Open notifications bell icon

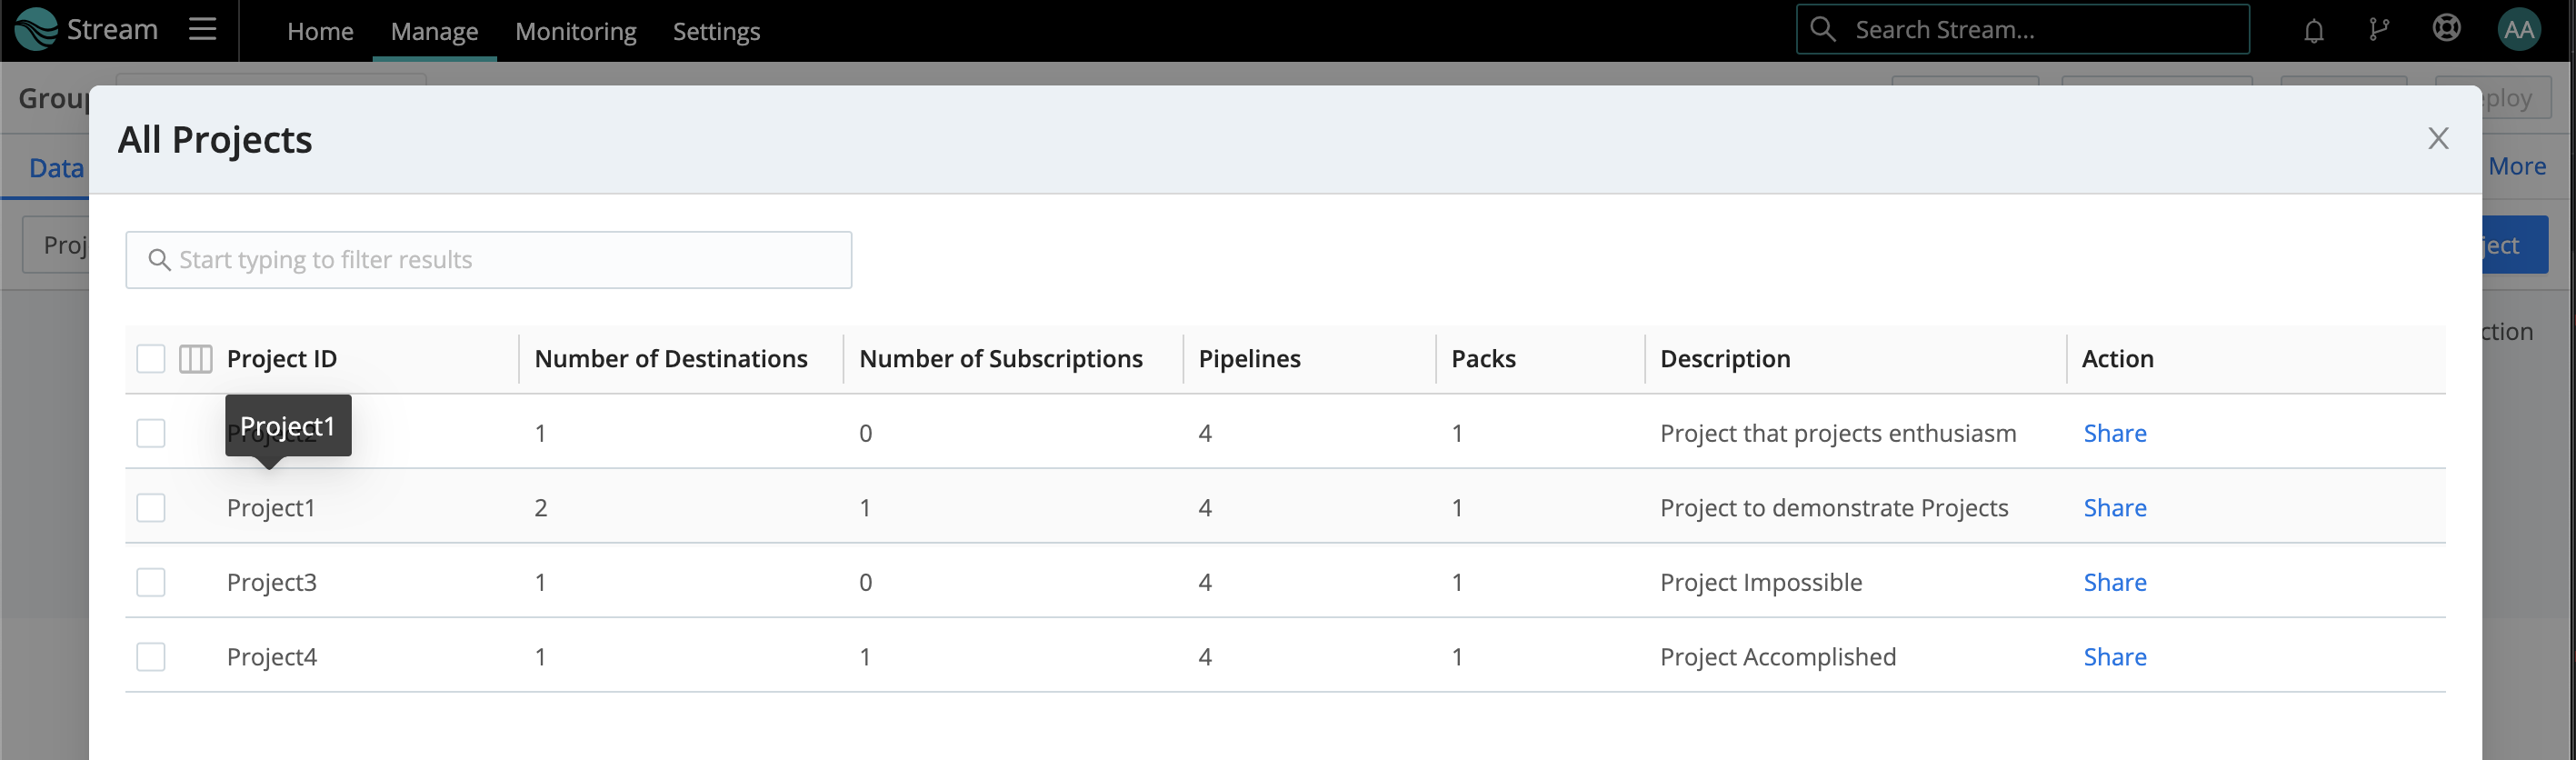click(x=2314, y=31)
